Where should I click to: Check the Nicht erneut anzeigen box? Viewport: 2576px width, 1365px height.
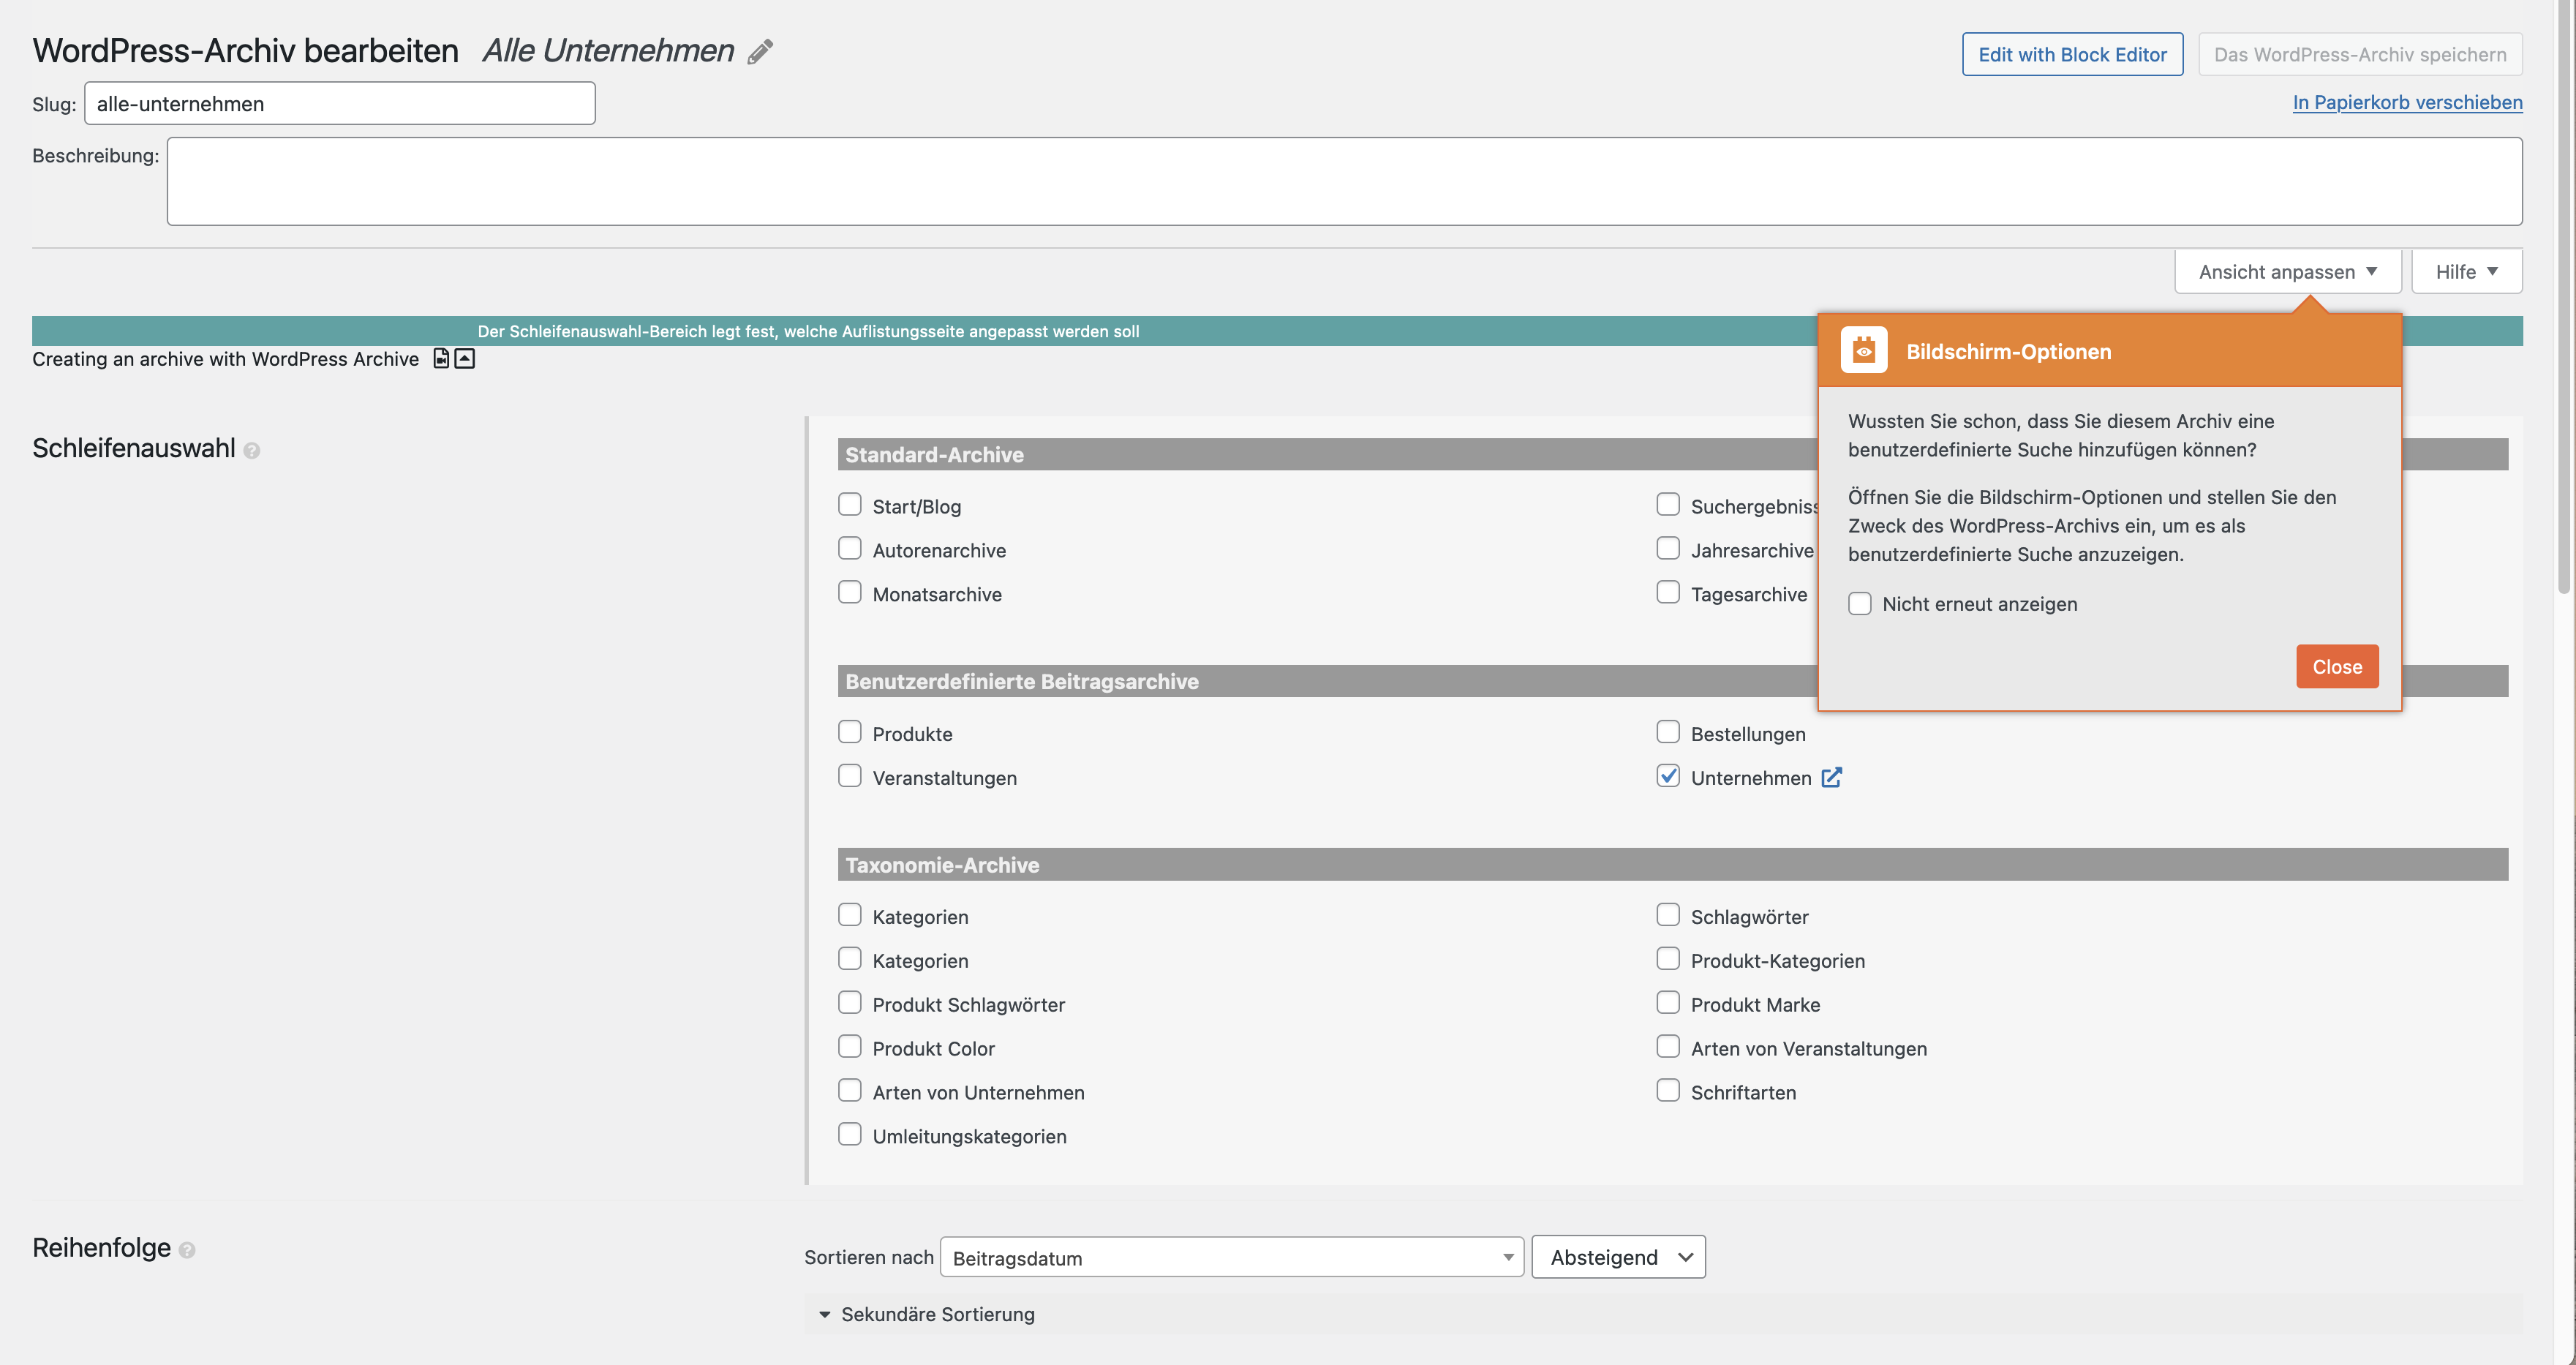click(x=1860, y=603)
